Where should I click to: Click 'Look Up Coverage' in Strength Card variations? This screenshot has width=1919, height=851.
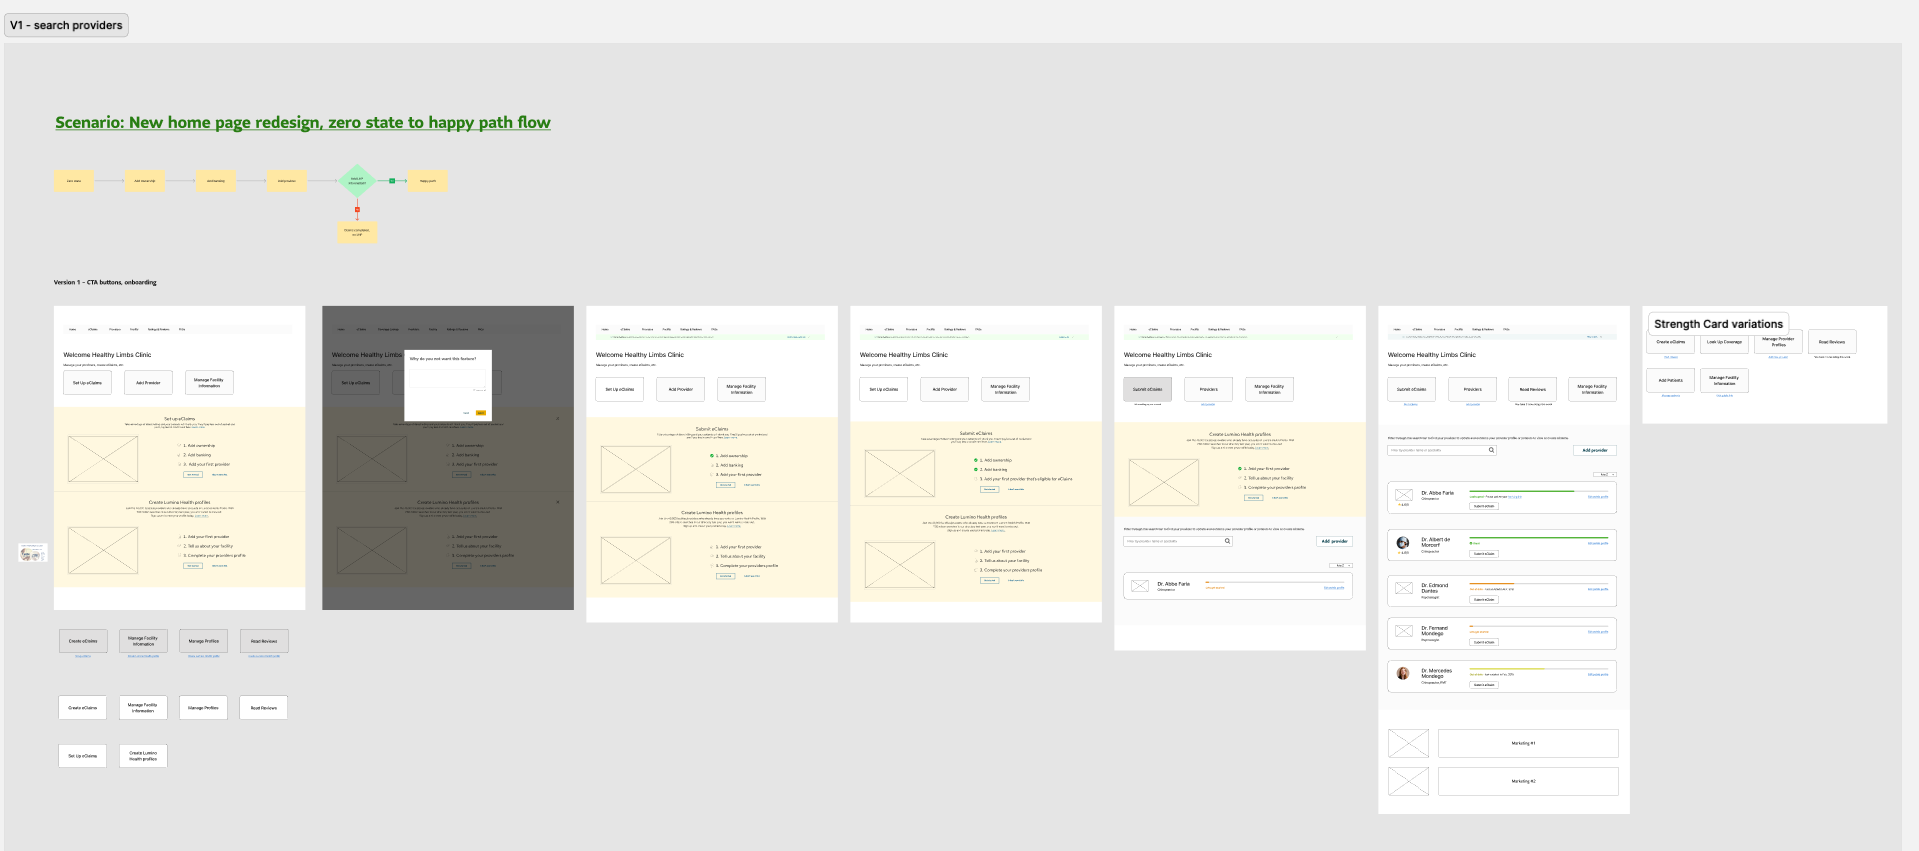(1724, 342)
